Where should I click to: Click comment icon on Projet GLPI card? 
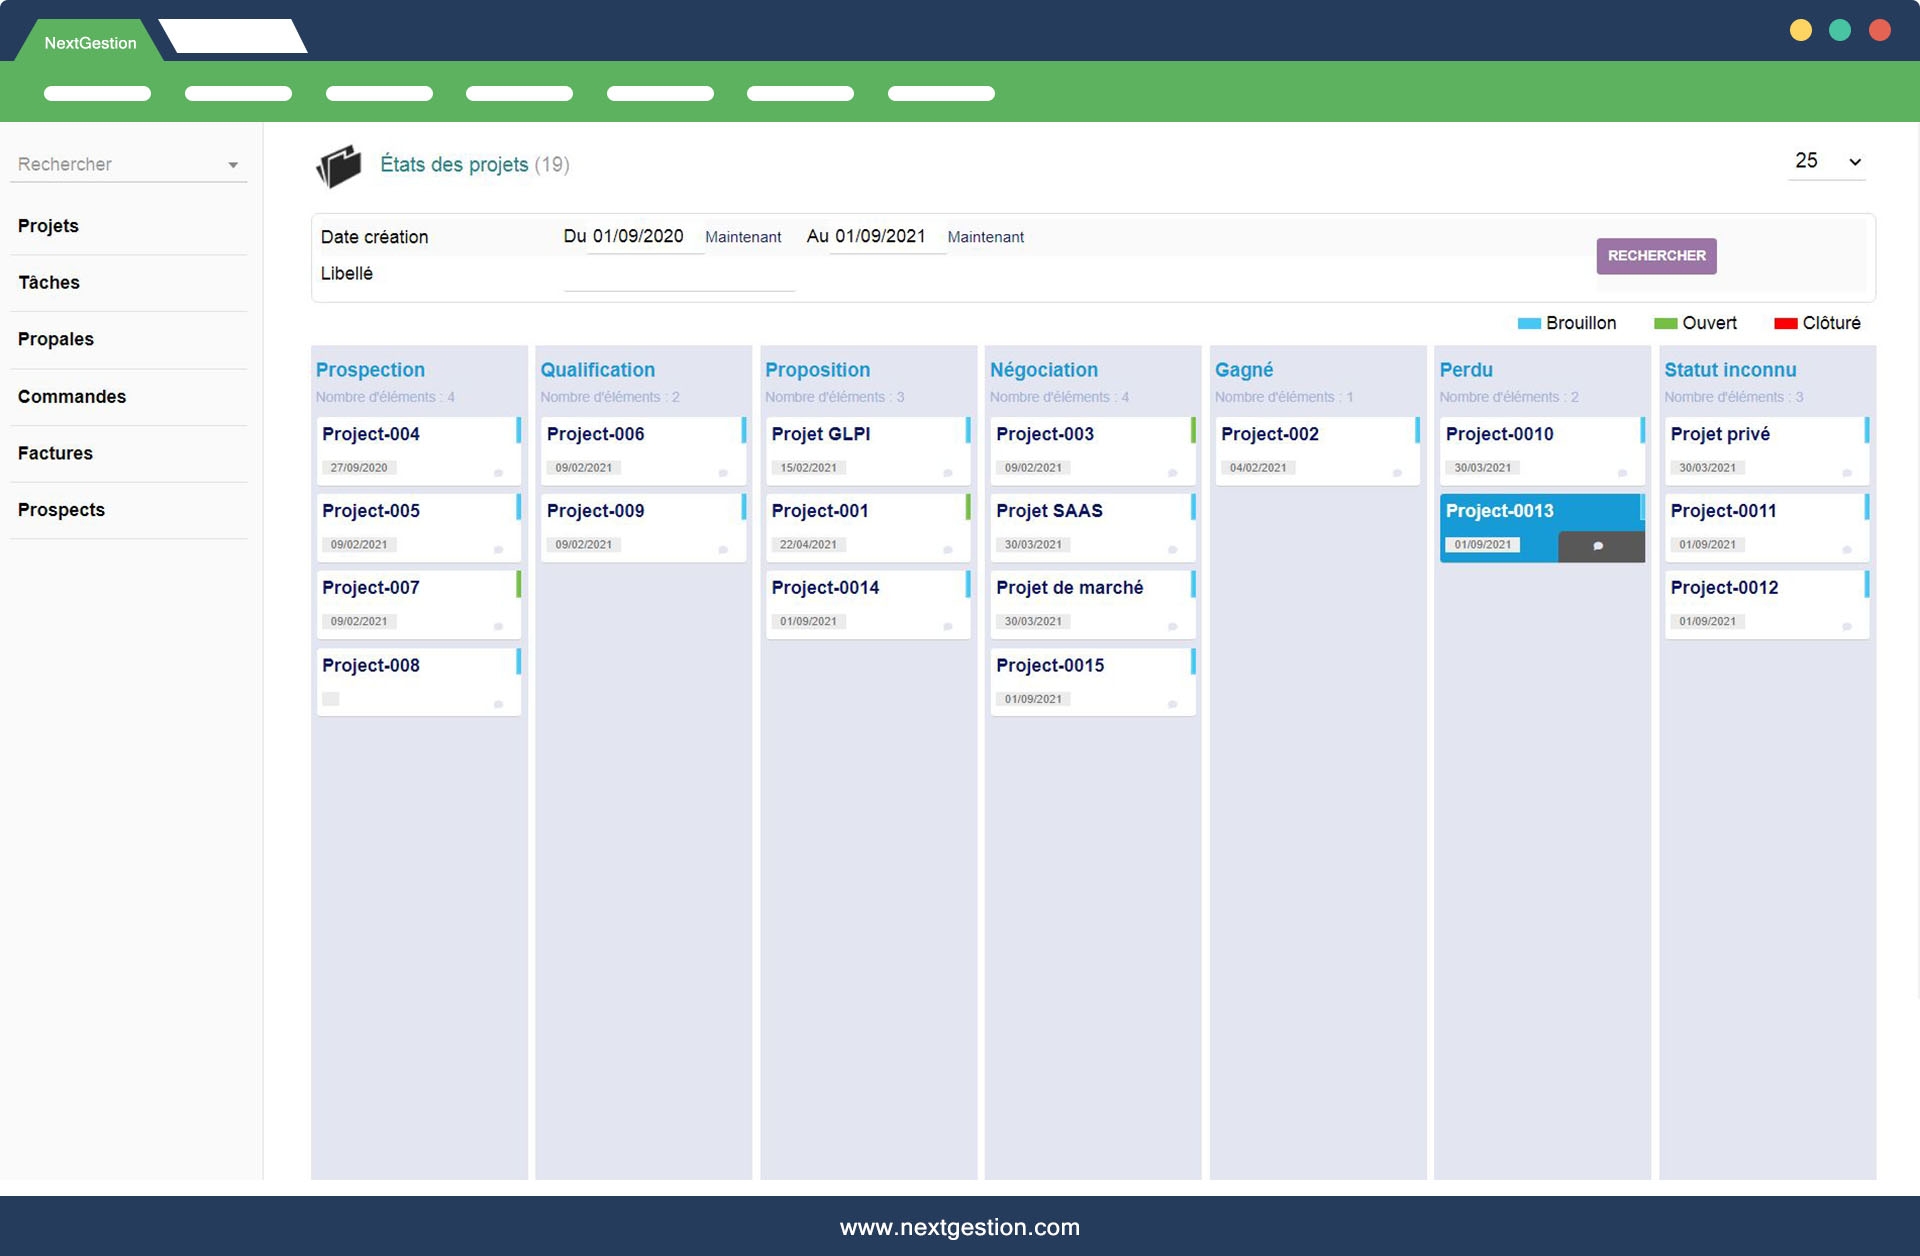(947, 473)
